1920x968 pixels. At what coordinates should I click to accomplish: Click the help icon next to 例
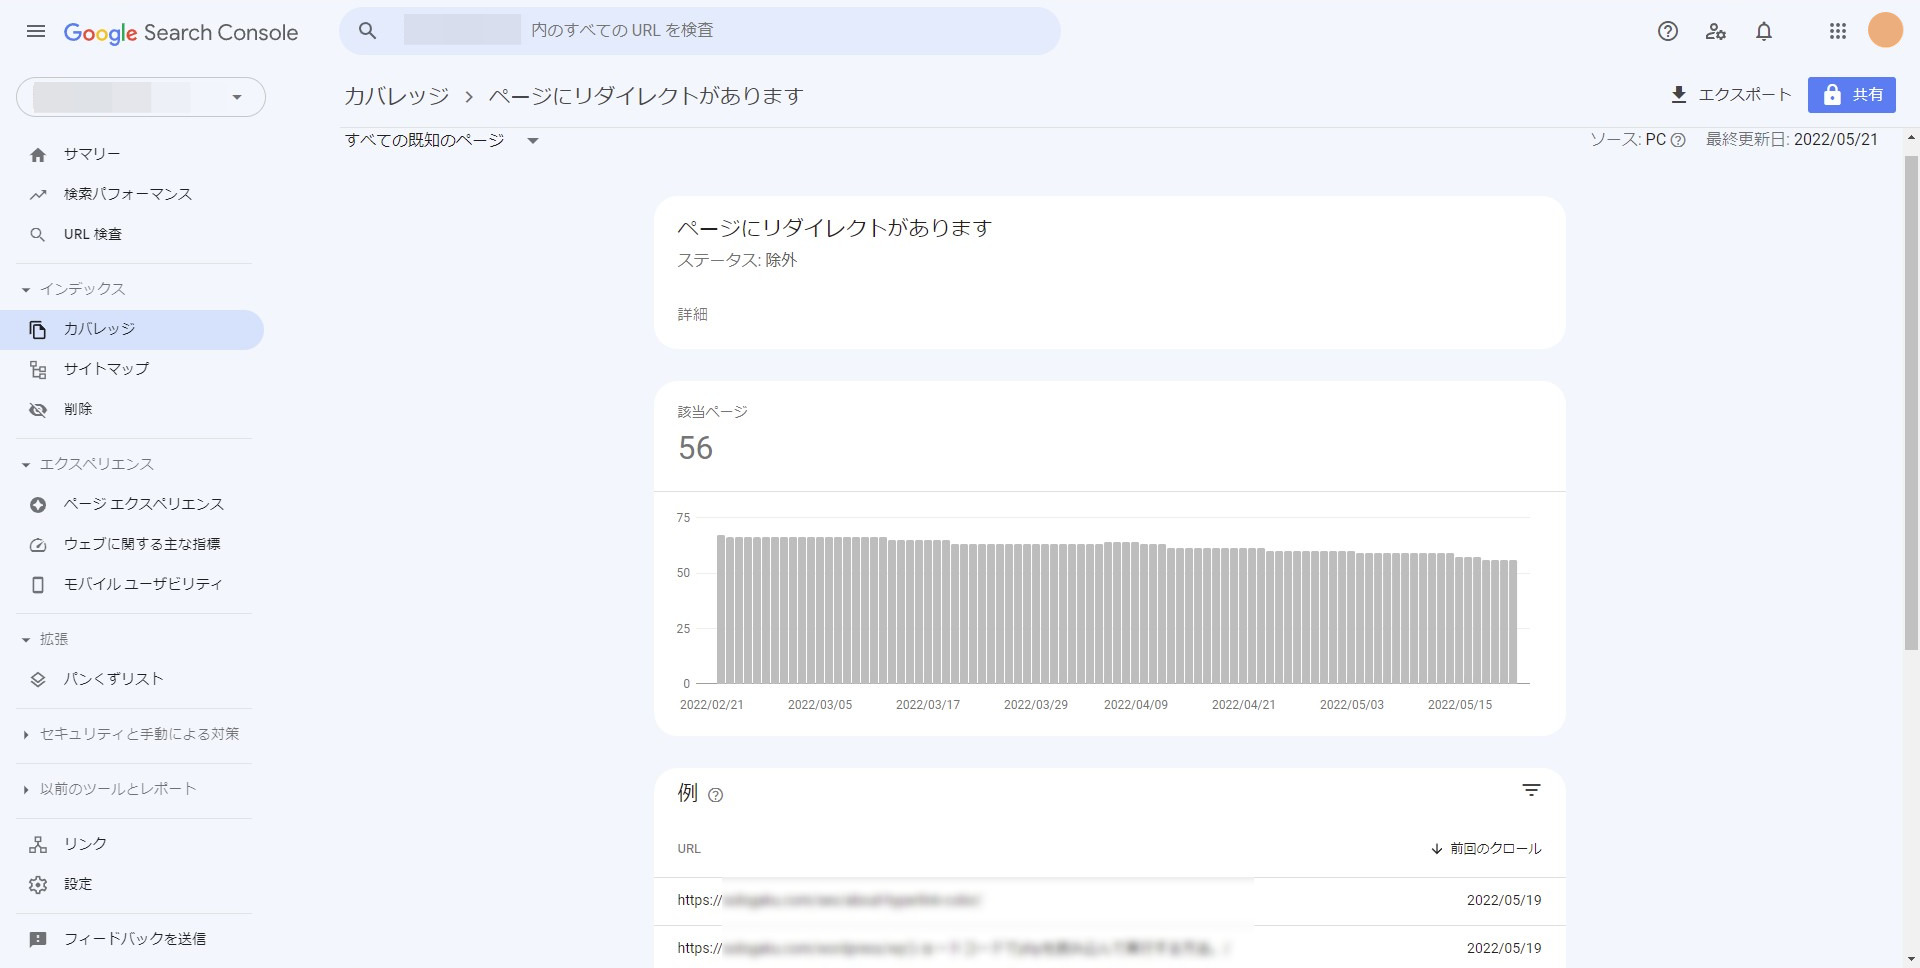click(715, 795)
